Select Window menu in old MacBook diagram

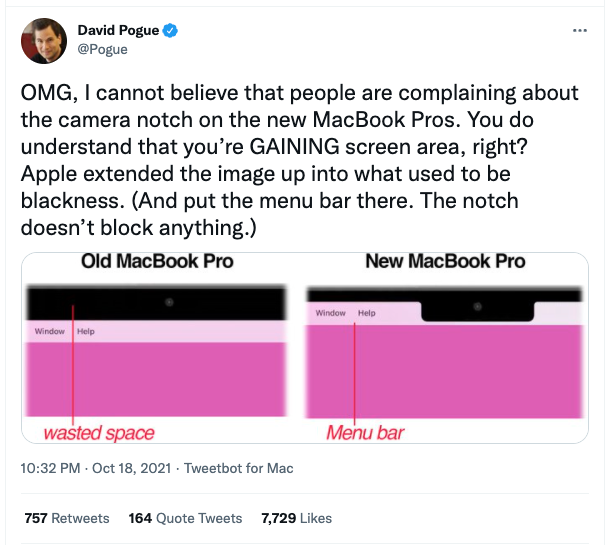[50, 331]
